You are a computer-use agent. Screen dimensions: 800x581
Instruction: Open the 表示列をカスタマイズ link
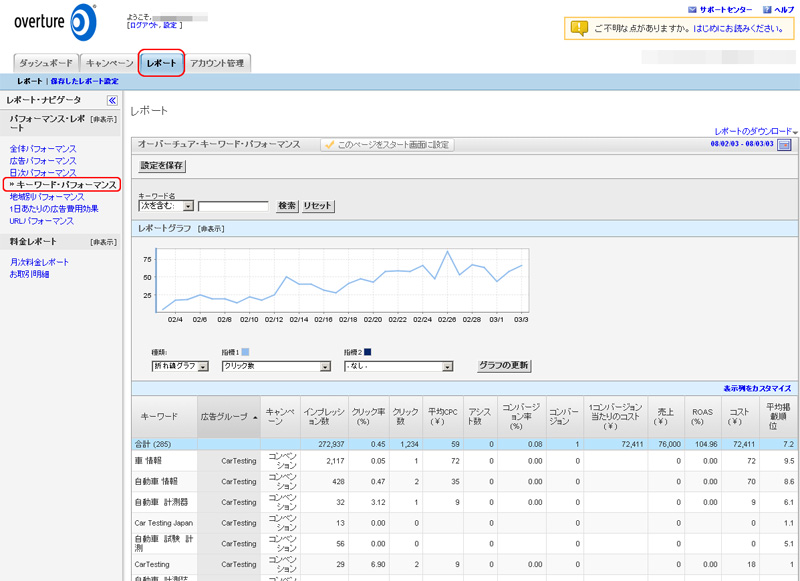757,388
